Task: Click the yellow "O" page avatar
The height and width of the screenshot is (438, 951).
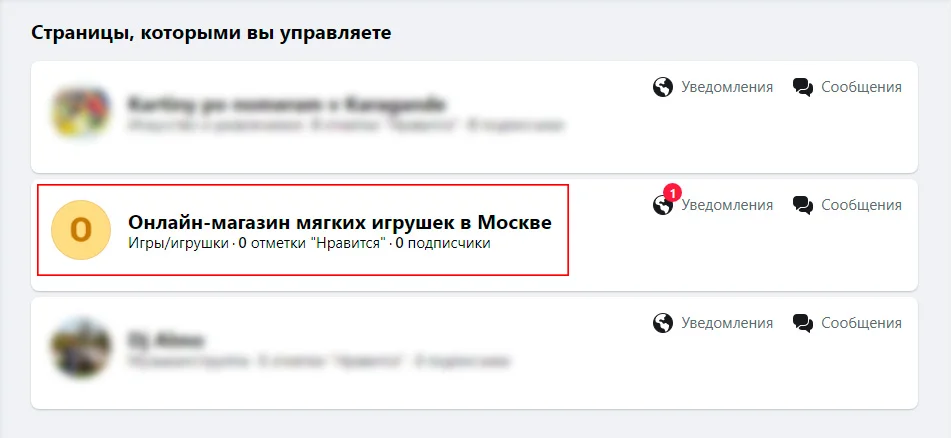Action: pyautogui.click(x=81, y=230)
